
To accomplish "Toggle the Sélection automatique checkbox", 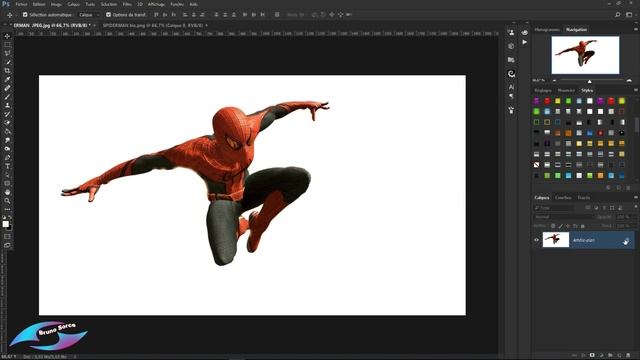I will point(25,15).
